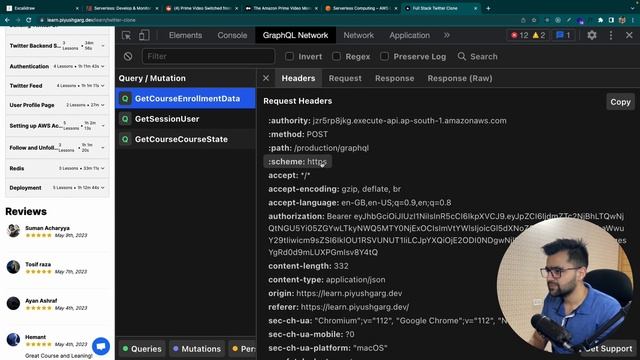Click the origin header URL
This screenshot has width=640, height=360.
click(349, 293)
